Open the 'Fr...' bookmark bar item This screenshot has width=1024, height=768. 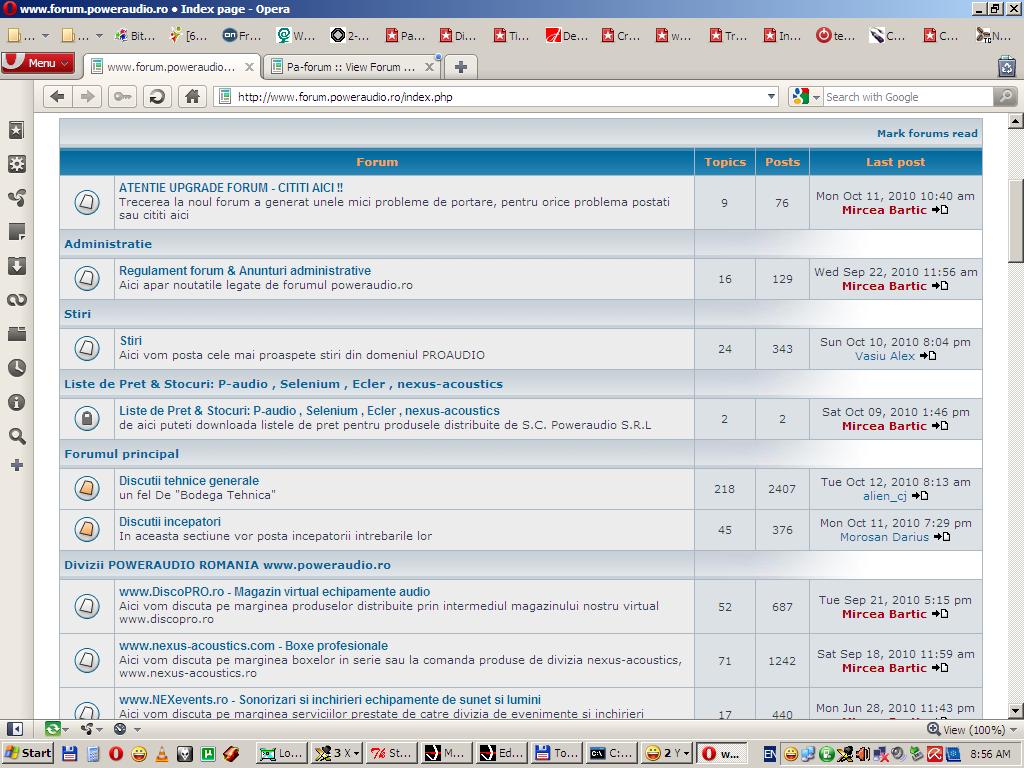(x=242, y=35)
